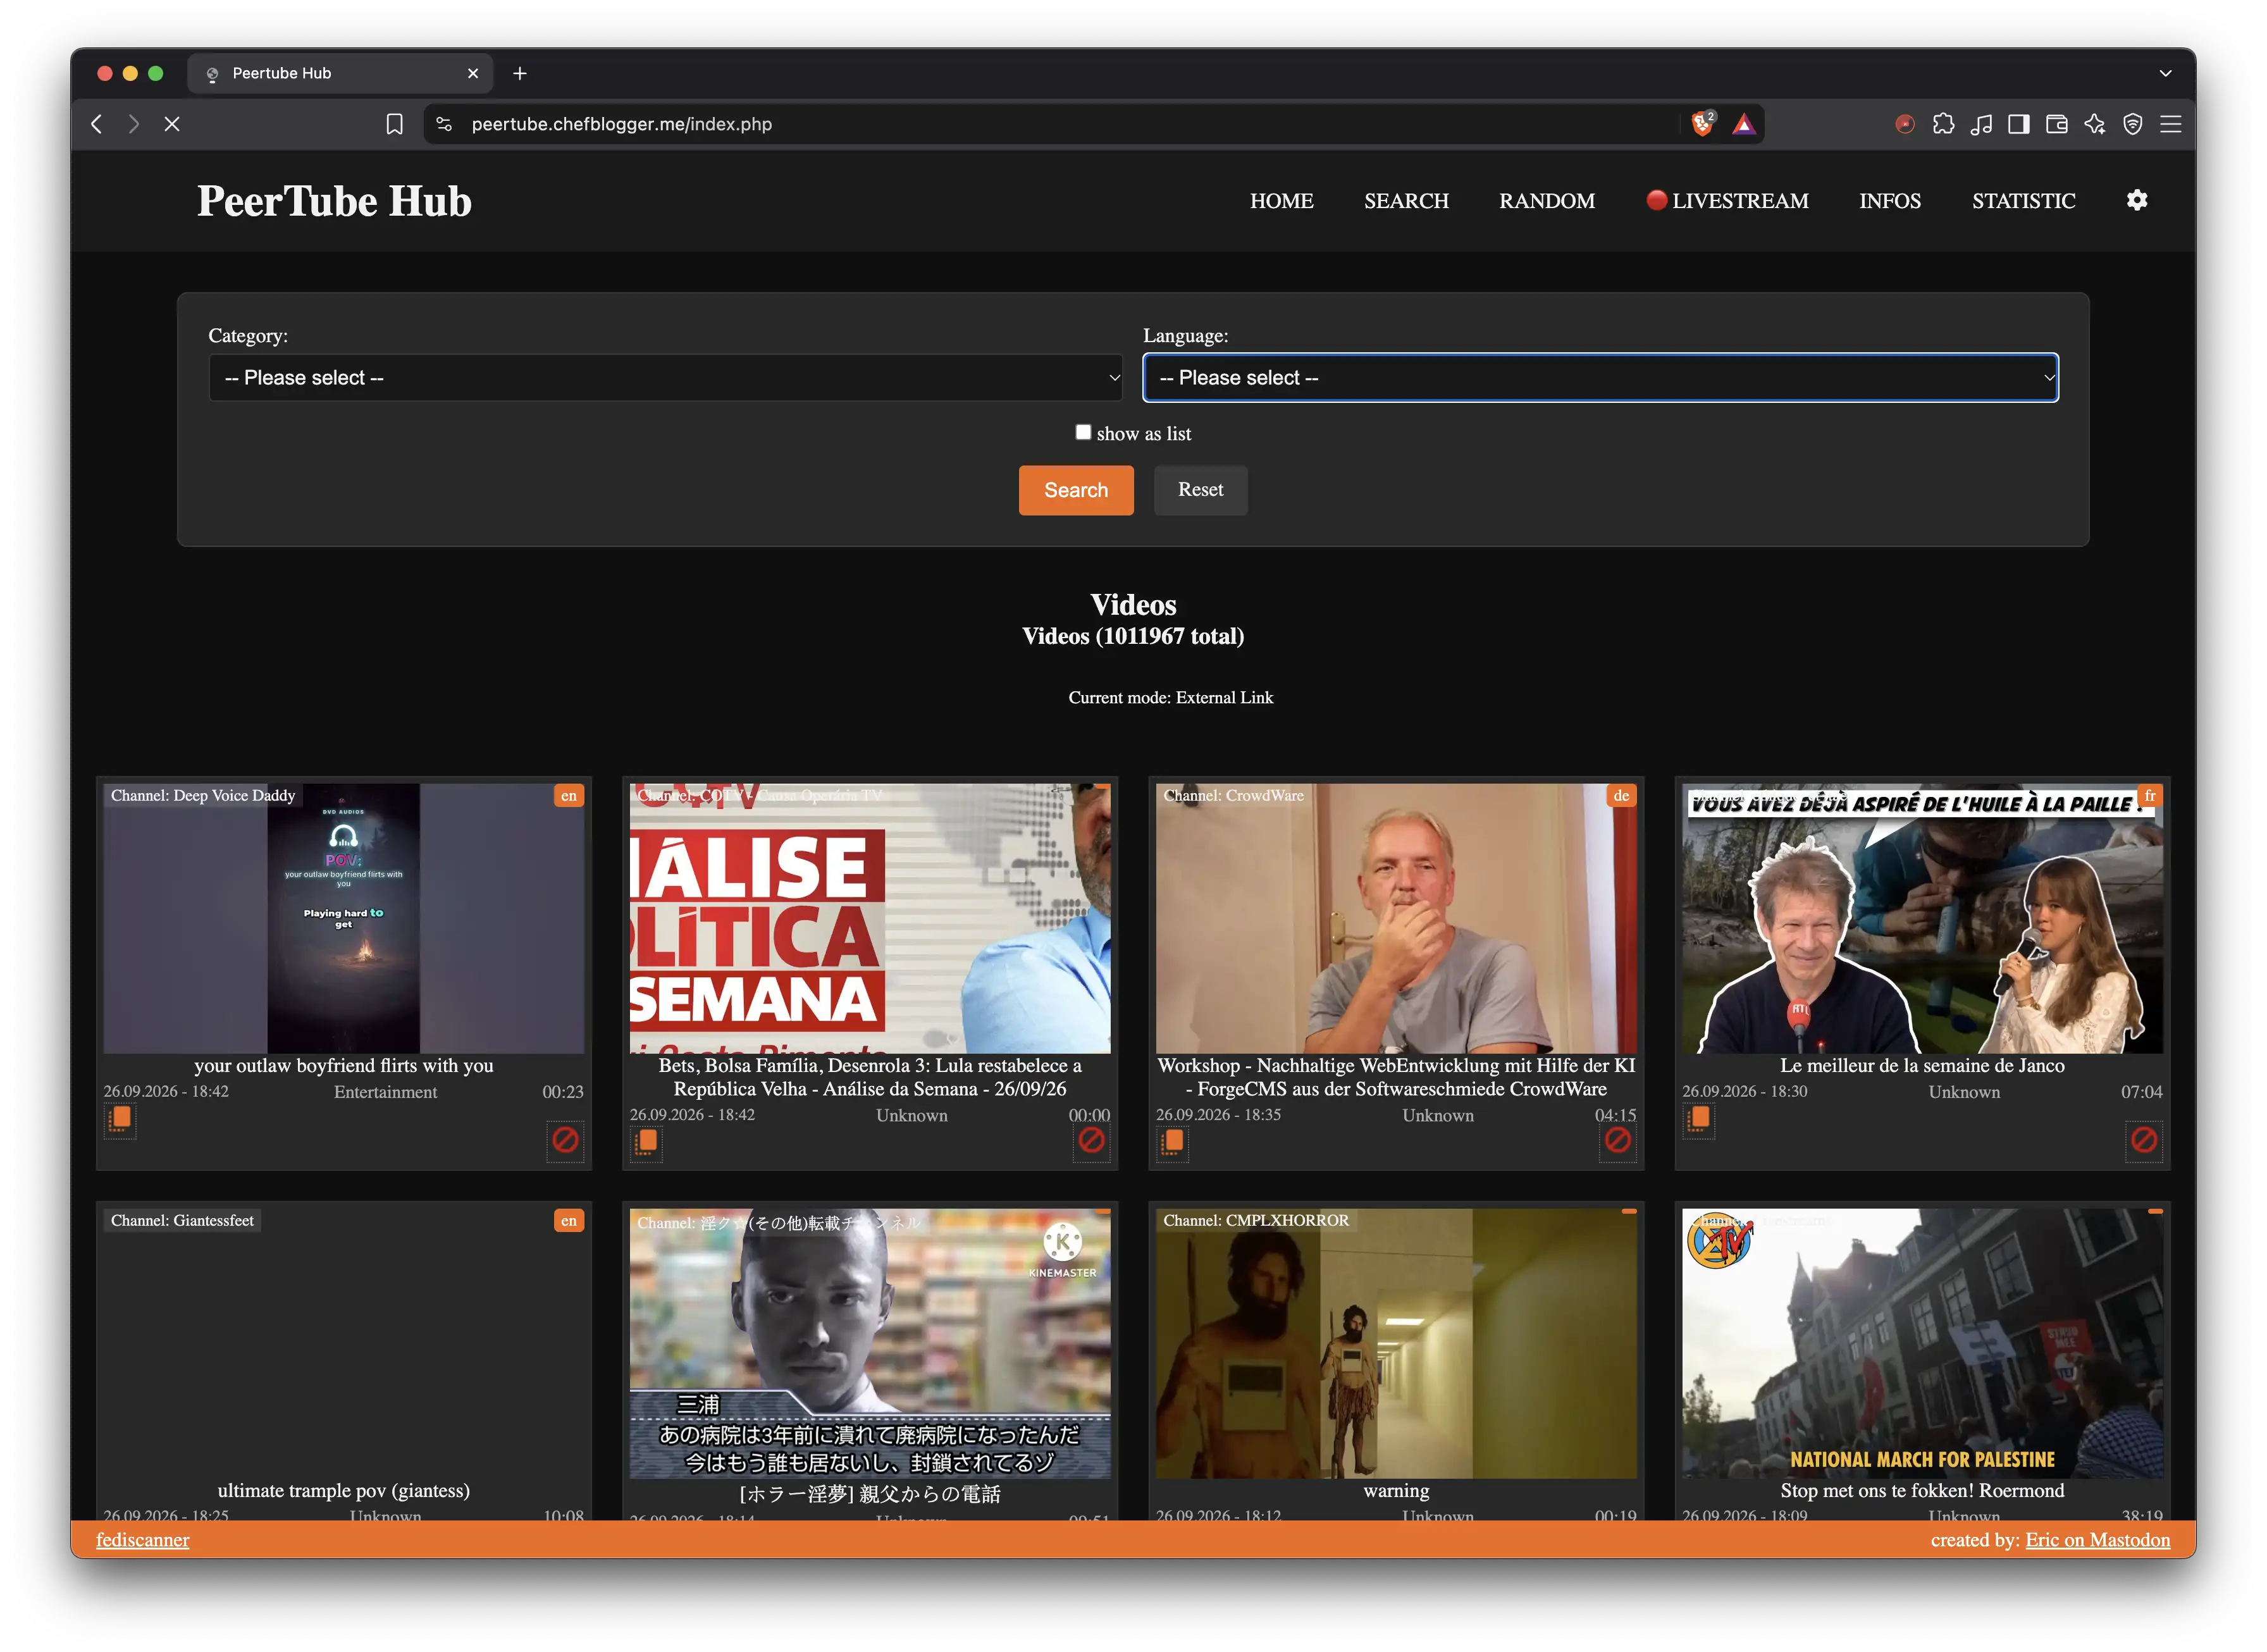This screenshot has height=1652, width=2267.
Task: Click the Reset button
Action: pos(1200,490)
